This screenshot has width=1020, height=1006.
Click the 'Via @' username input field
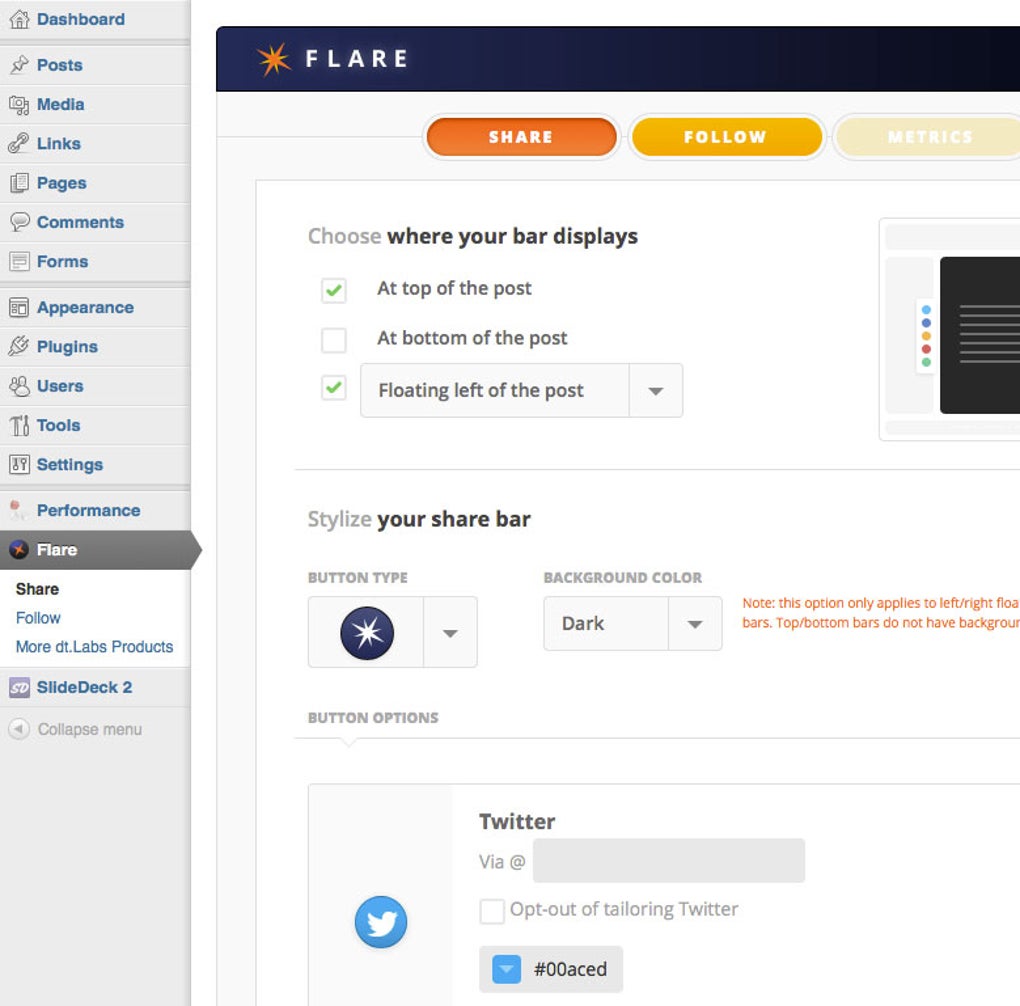pos(668,860)
